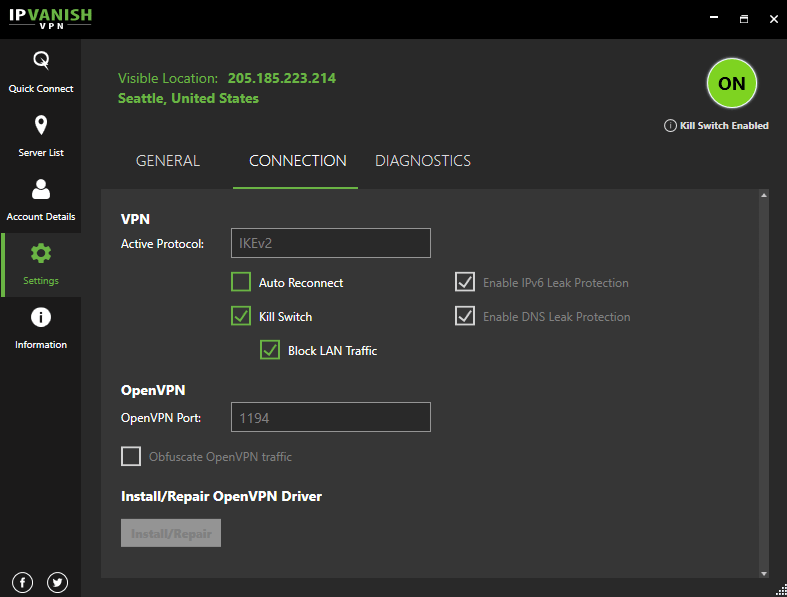The image size is (787, 597).
Task: Select the Settings gear icon
Action: coord(41,254)
